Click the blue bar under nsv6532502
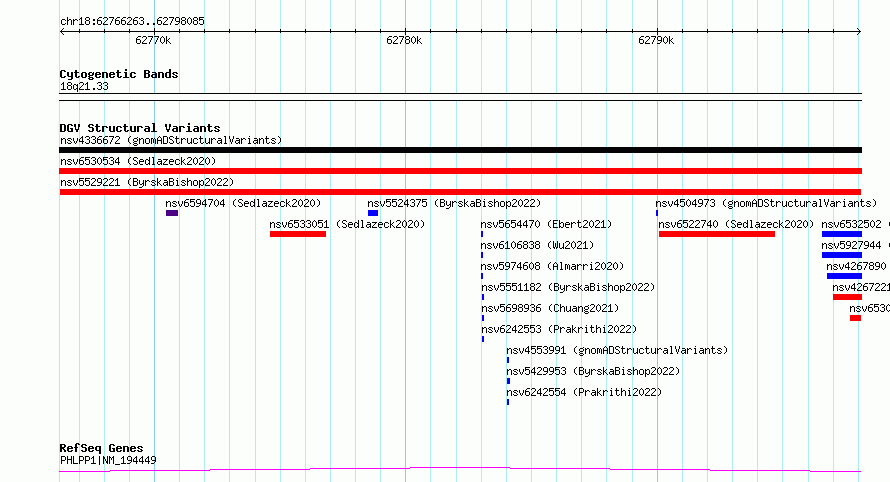The height and width of the screenshot is (482, 890). click(842, 234)
